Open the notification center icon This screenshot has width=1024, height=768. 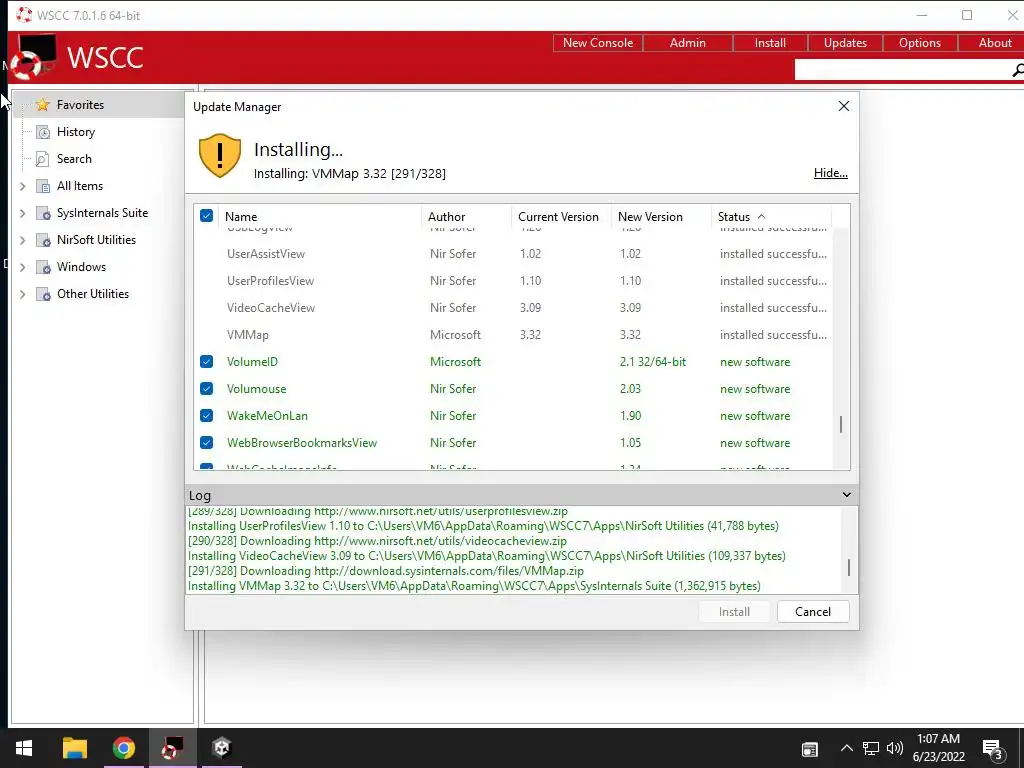coord(993,749)
